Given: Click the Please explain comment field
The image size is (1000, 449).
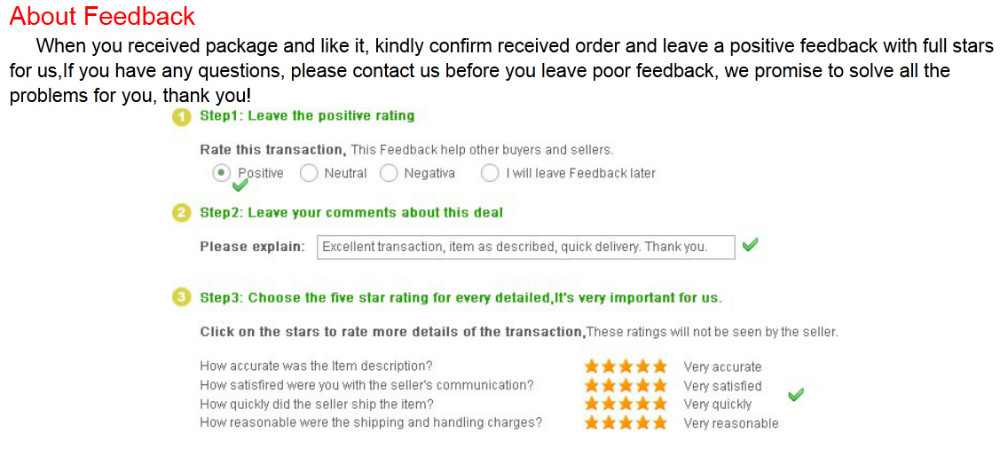Looking at the screenshot, I should click(x=526, y=247).
